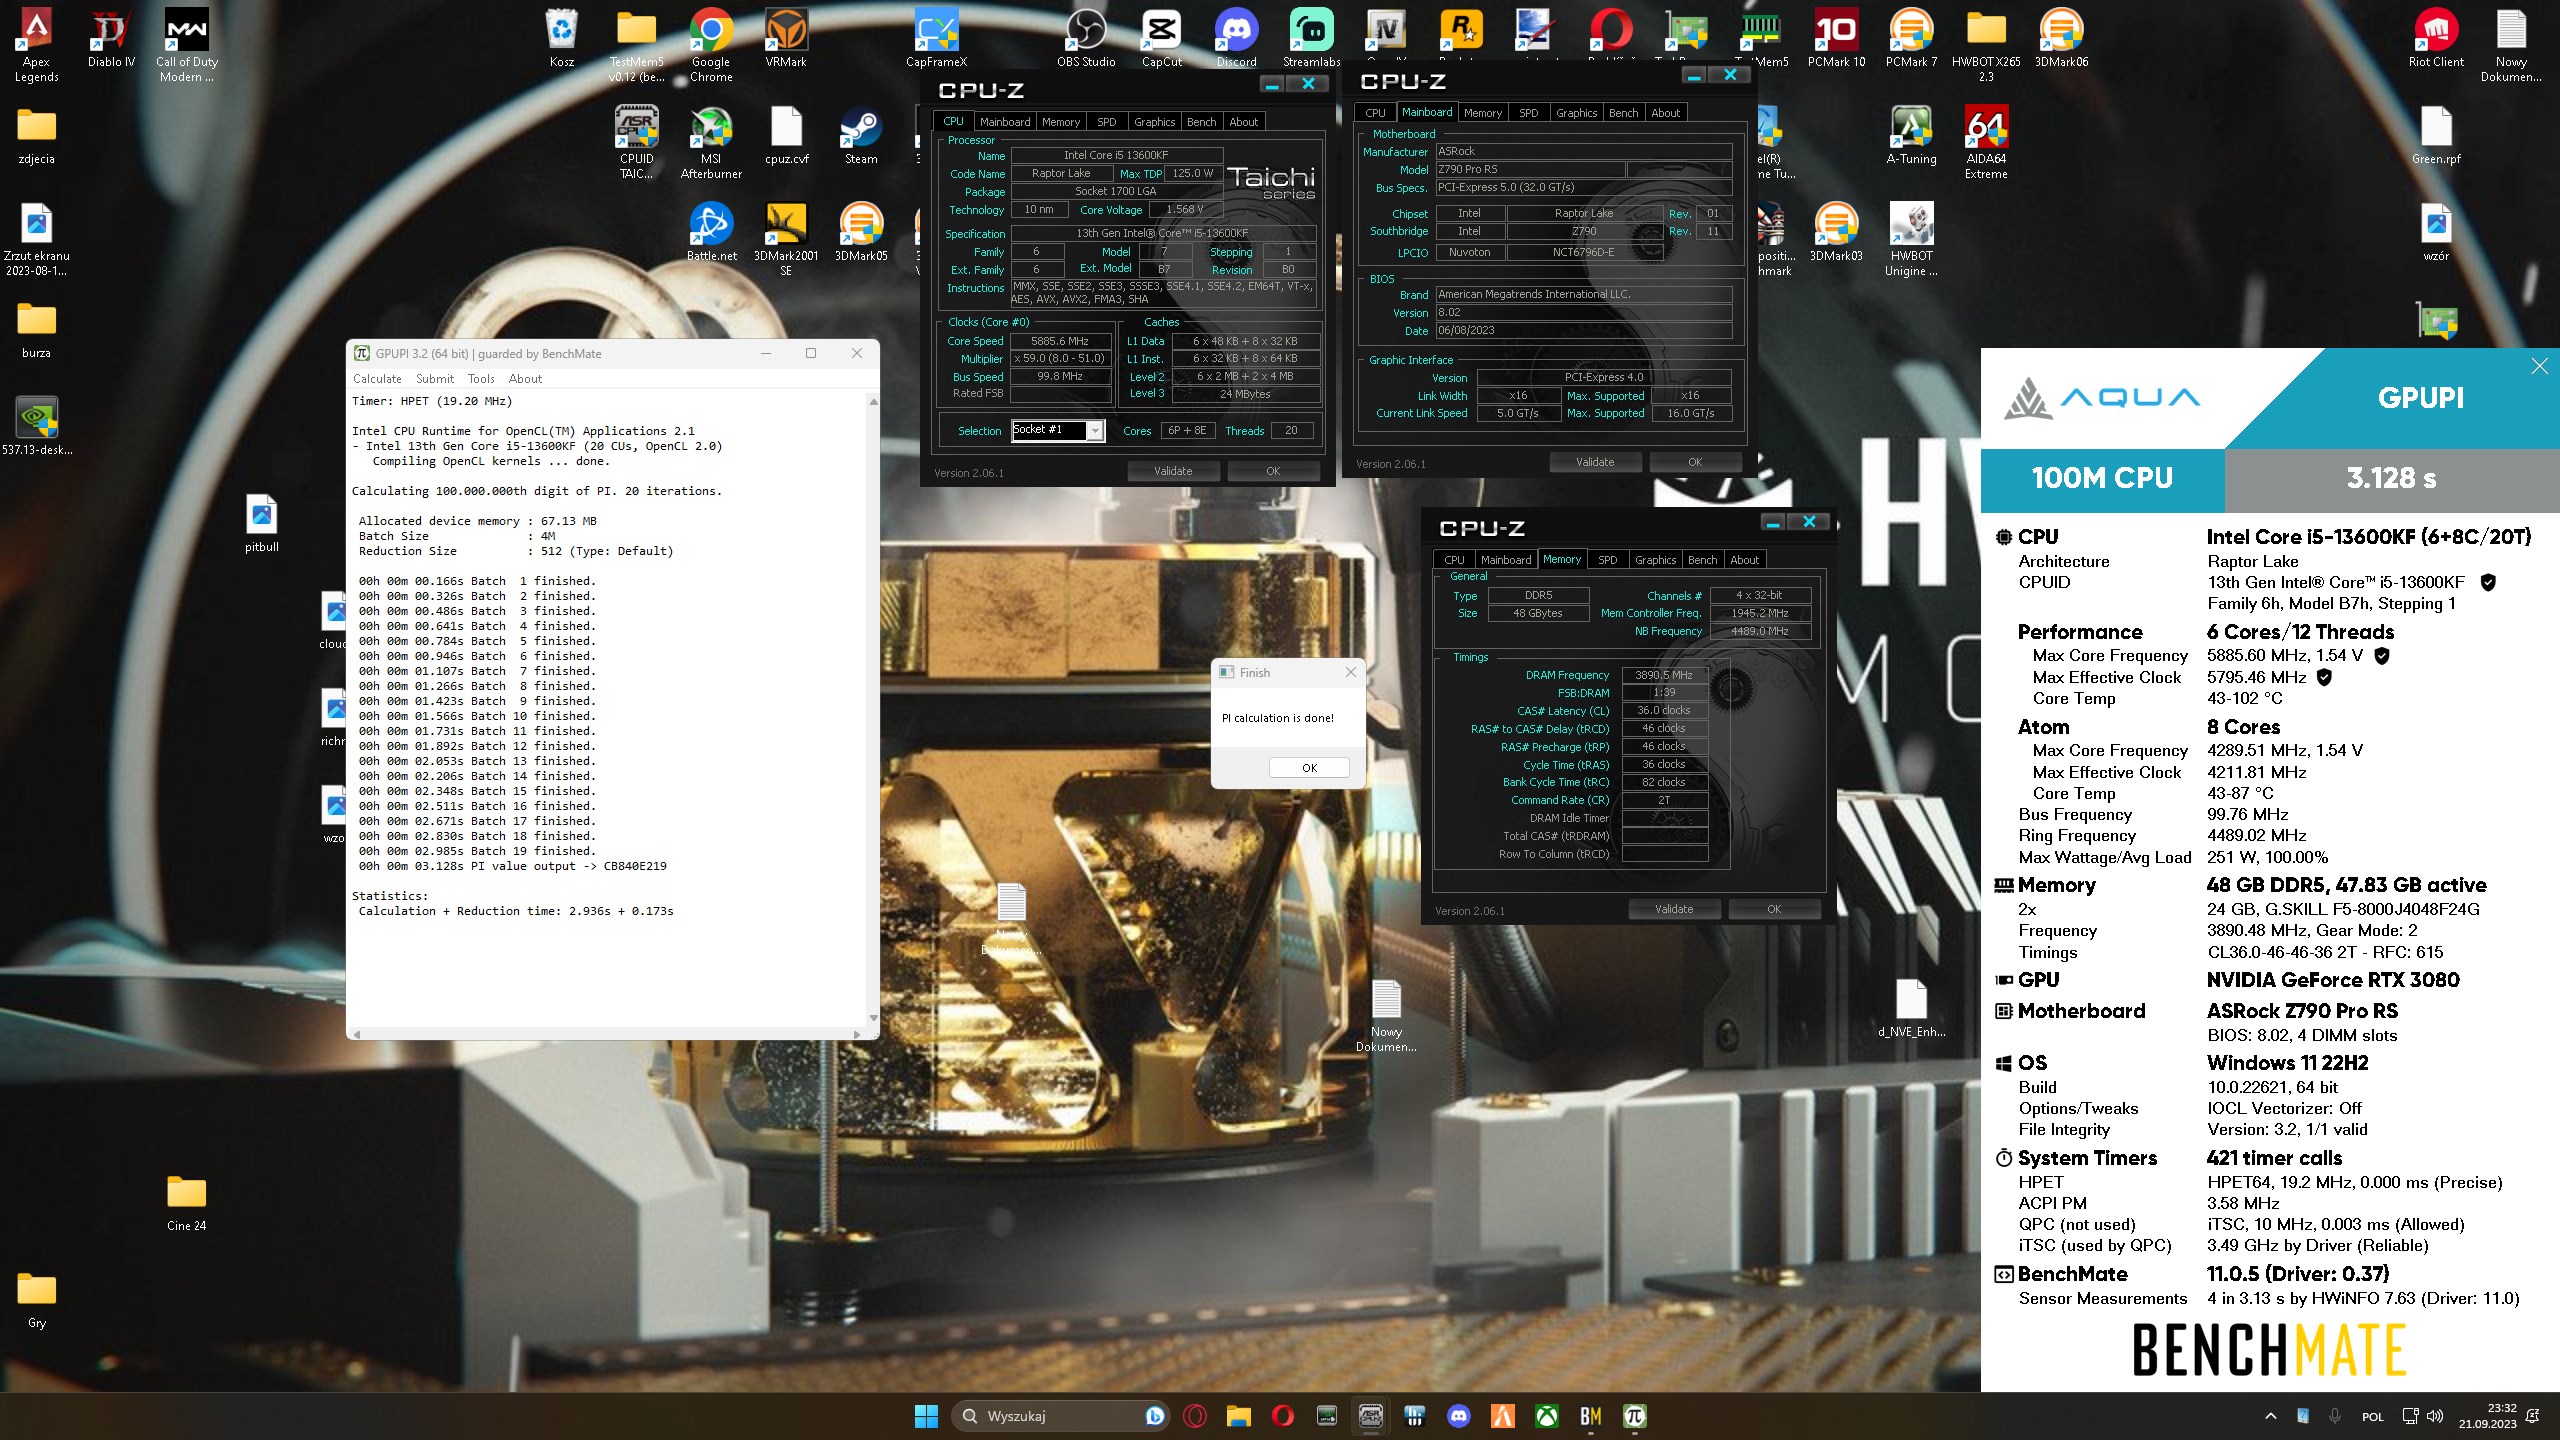
Task: Launch 3DMark2001 SE desktop icon
Action: [x=786, y=239]
